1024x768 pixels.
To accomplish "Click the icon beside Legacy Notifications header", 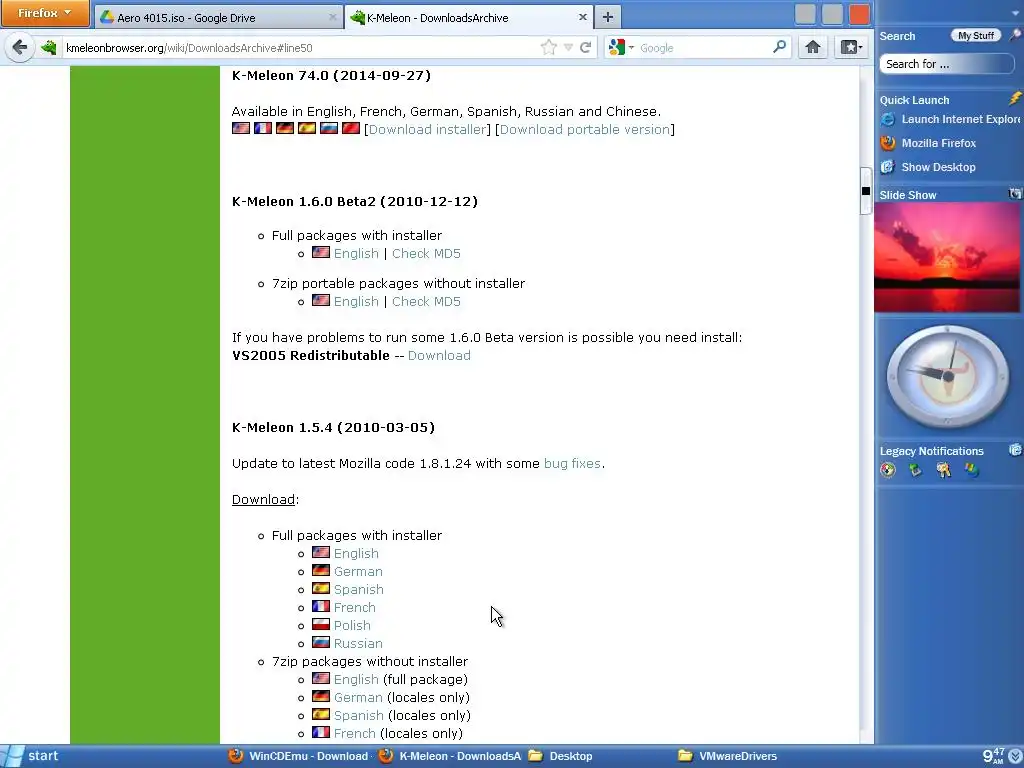I will 1015,450.
